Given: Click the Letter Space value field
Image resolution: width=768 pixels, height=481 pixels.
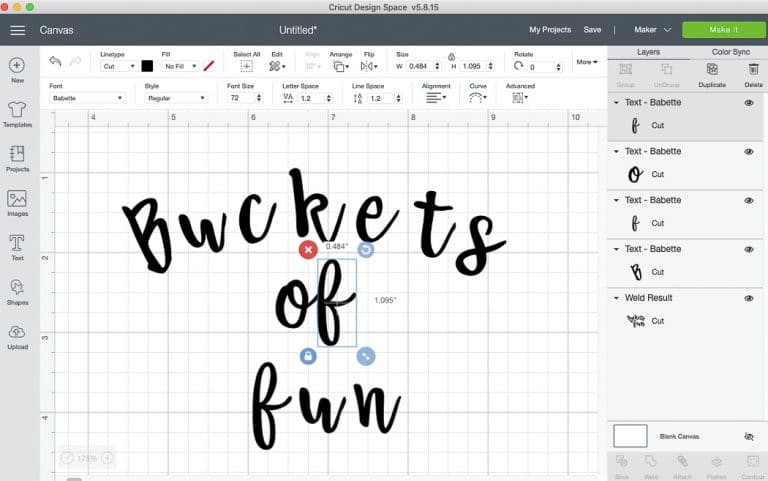Looking at the screenshot, I should point(311,98).
